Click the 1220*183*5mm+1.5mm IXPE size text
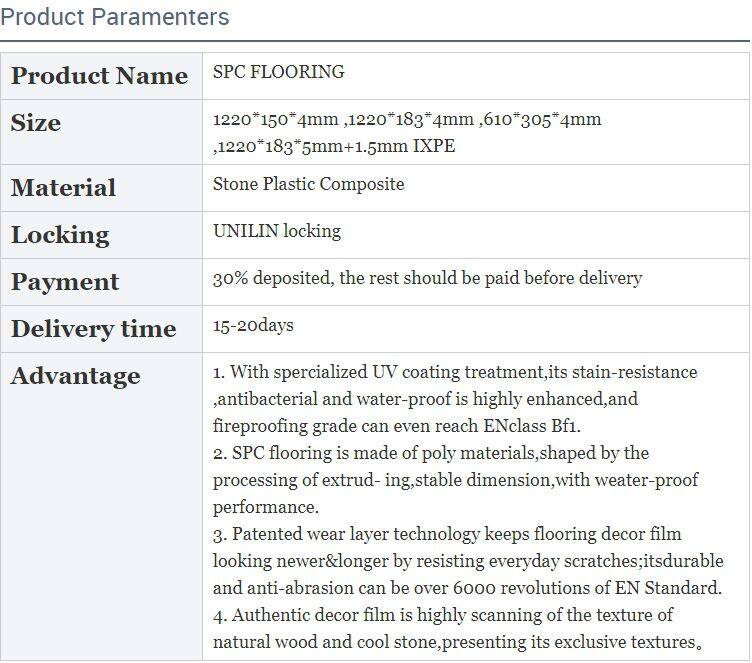752x663 pixels. [x=335, y=147]
